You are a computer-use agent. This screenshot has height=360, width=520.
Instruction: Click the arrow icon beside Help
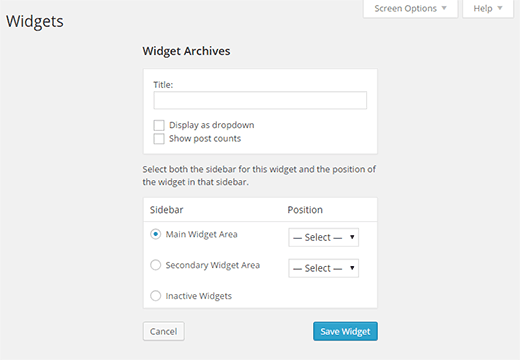point(500,8)
